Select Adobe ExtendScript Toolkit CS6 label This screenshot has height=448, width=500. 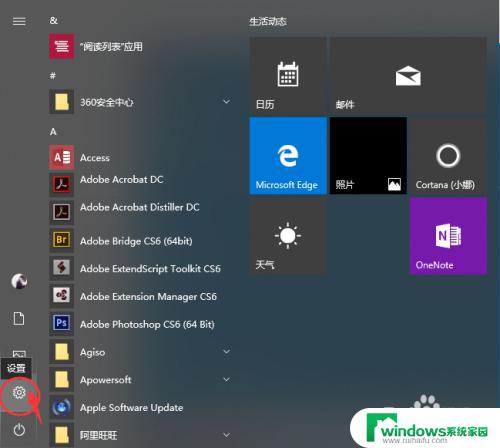click(x=150, y=269)
